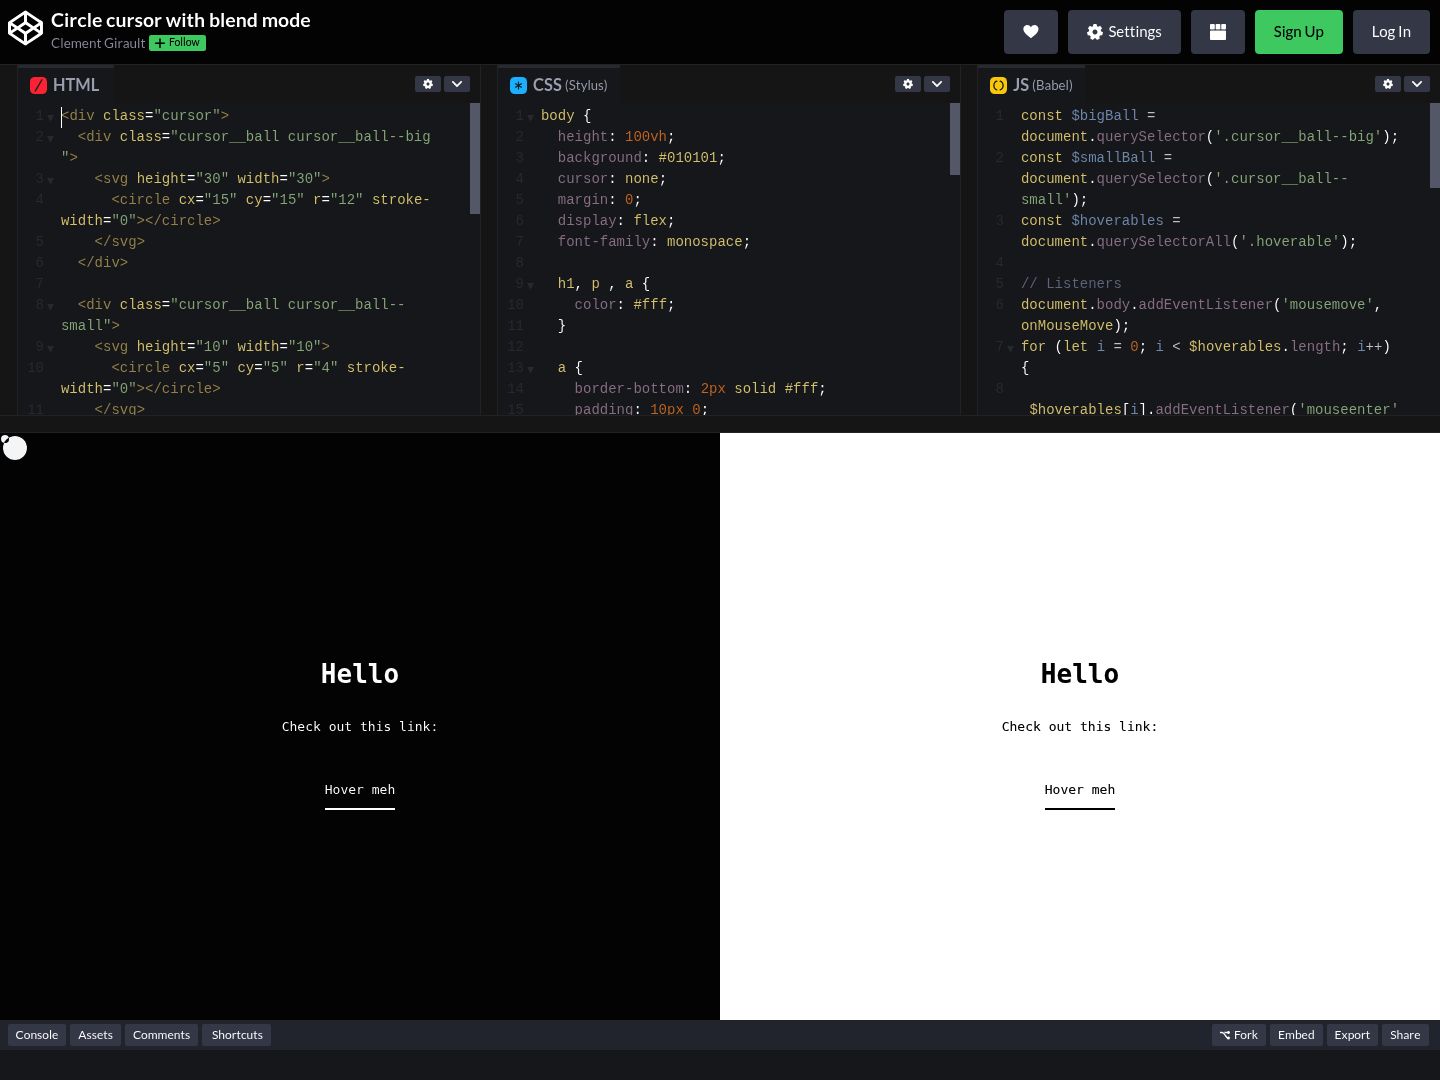This screenshot has width=1440, height=1080.
Task: Click 'color: #fff;' line in CSS
Action: click(624, 305)
